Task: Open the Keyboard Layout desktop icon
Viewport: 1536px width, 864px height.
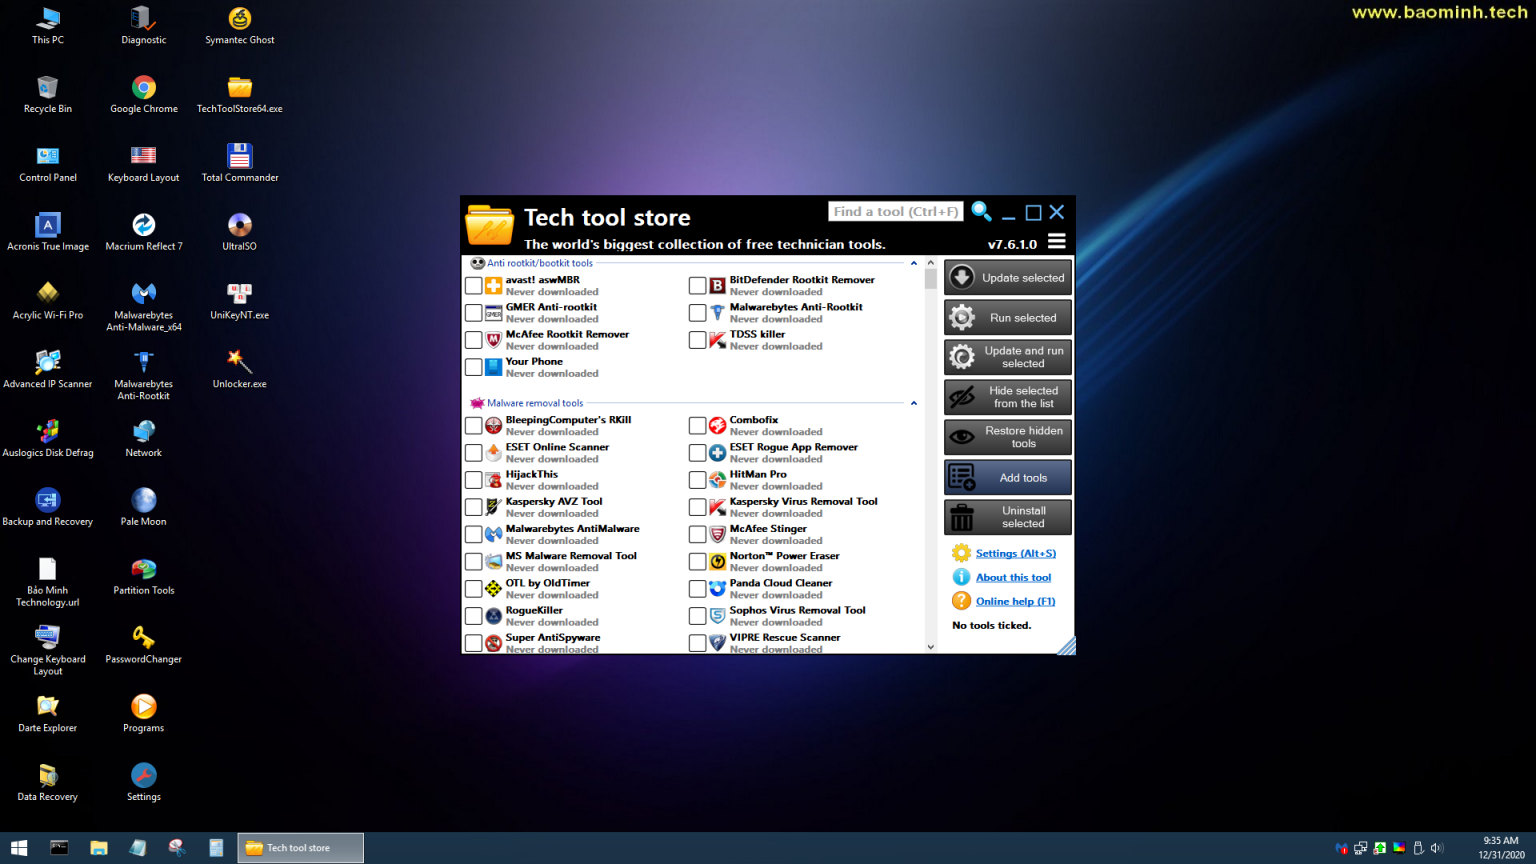Action: (144, 164)
